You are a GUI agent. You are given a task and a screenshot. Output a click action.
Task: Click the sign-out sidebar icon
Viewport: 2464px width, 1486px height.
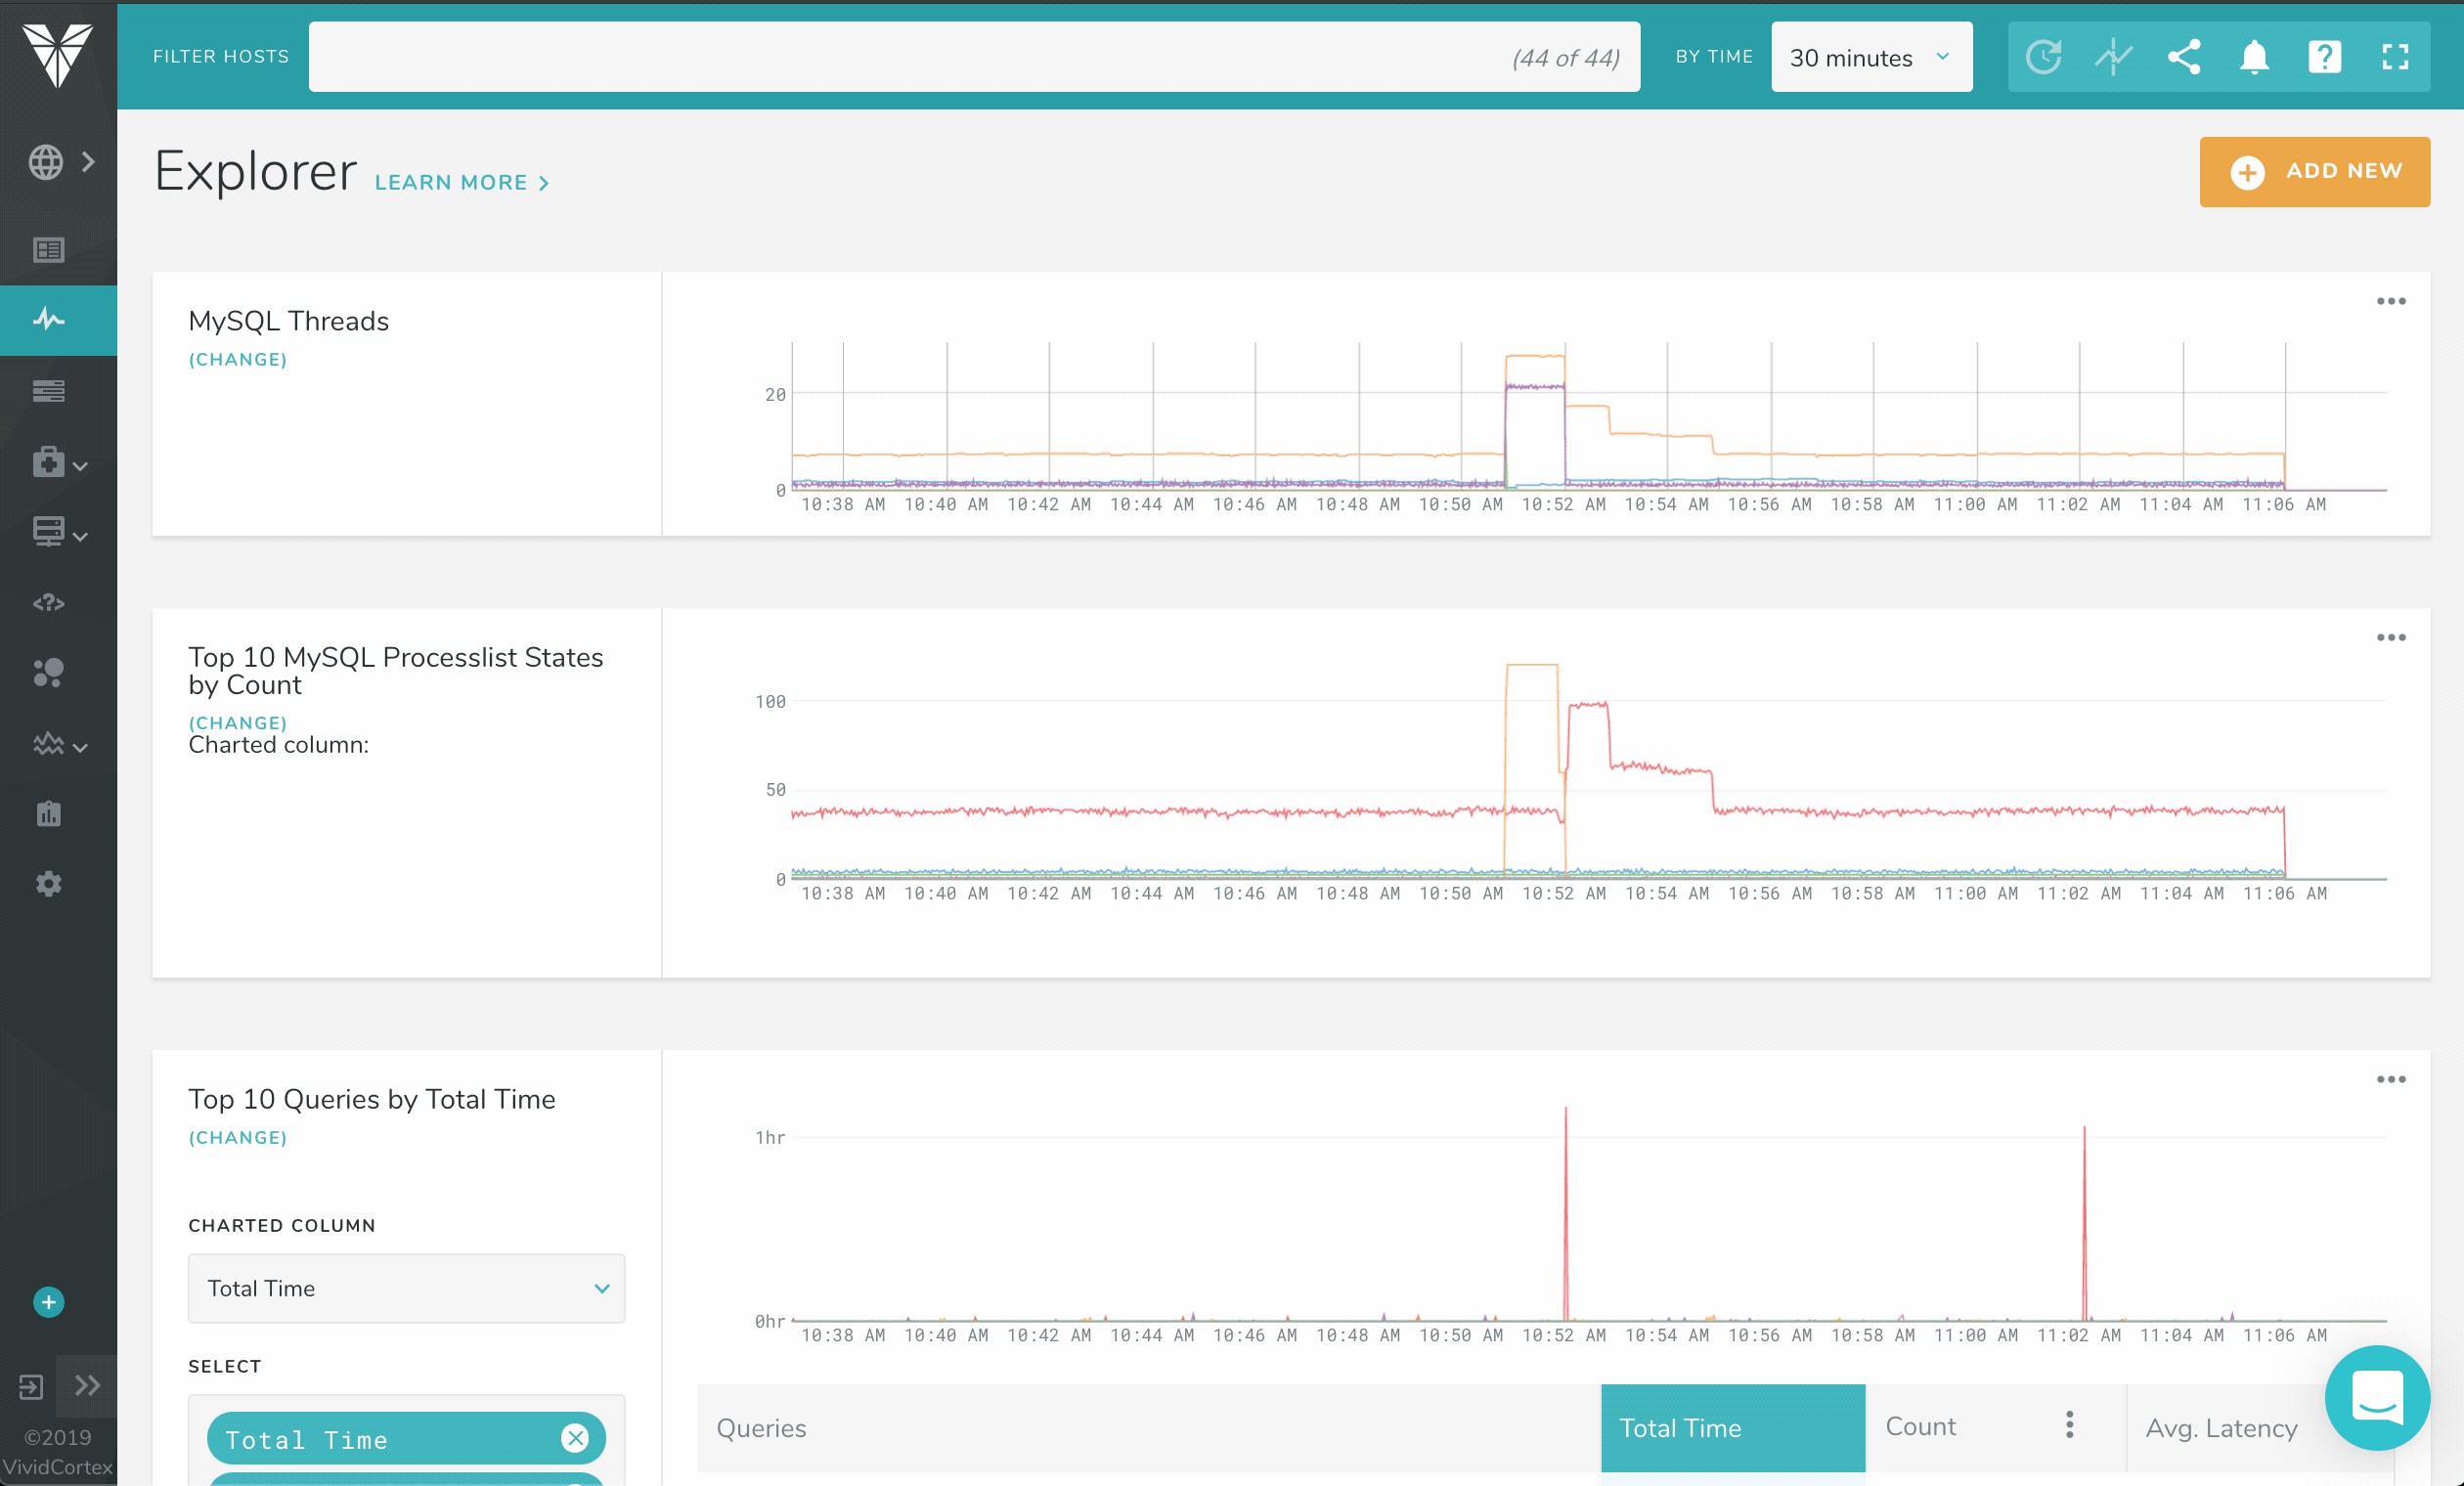[x=30, y=1387]
